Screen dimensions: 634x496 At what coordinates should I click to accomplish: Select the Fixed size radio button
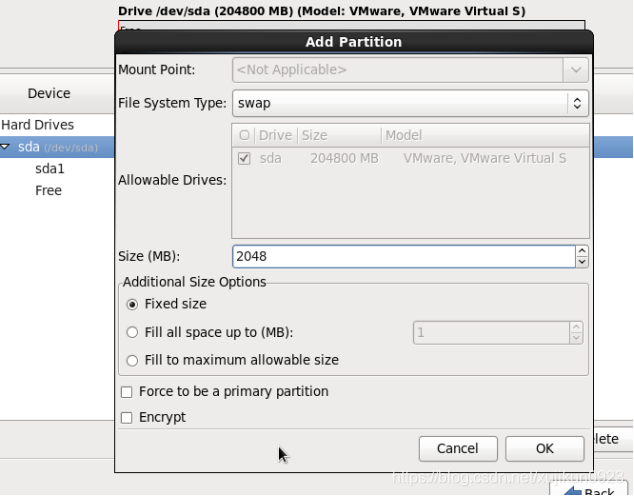(132, 304)
